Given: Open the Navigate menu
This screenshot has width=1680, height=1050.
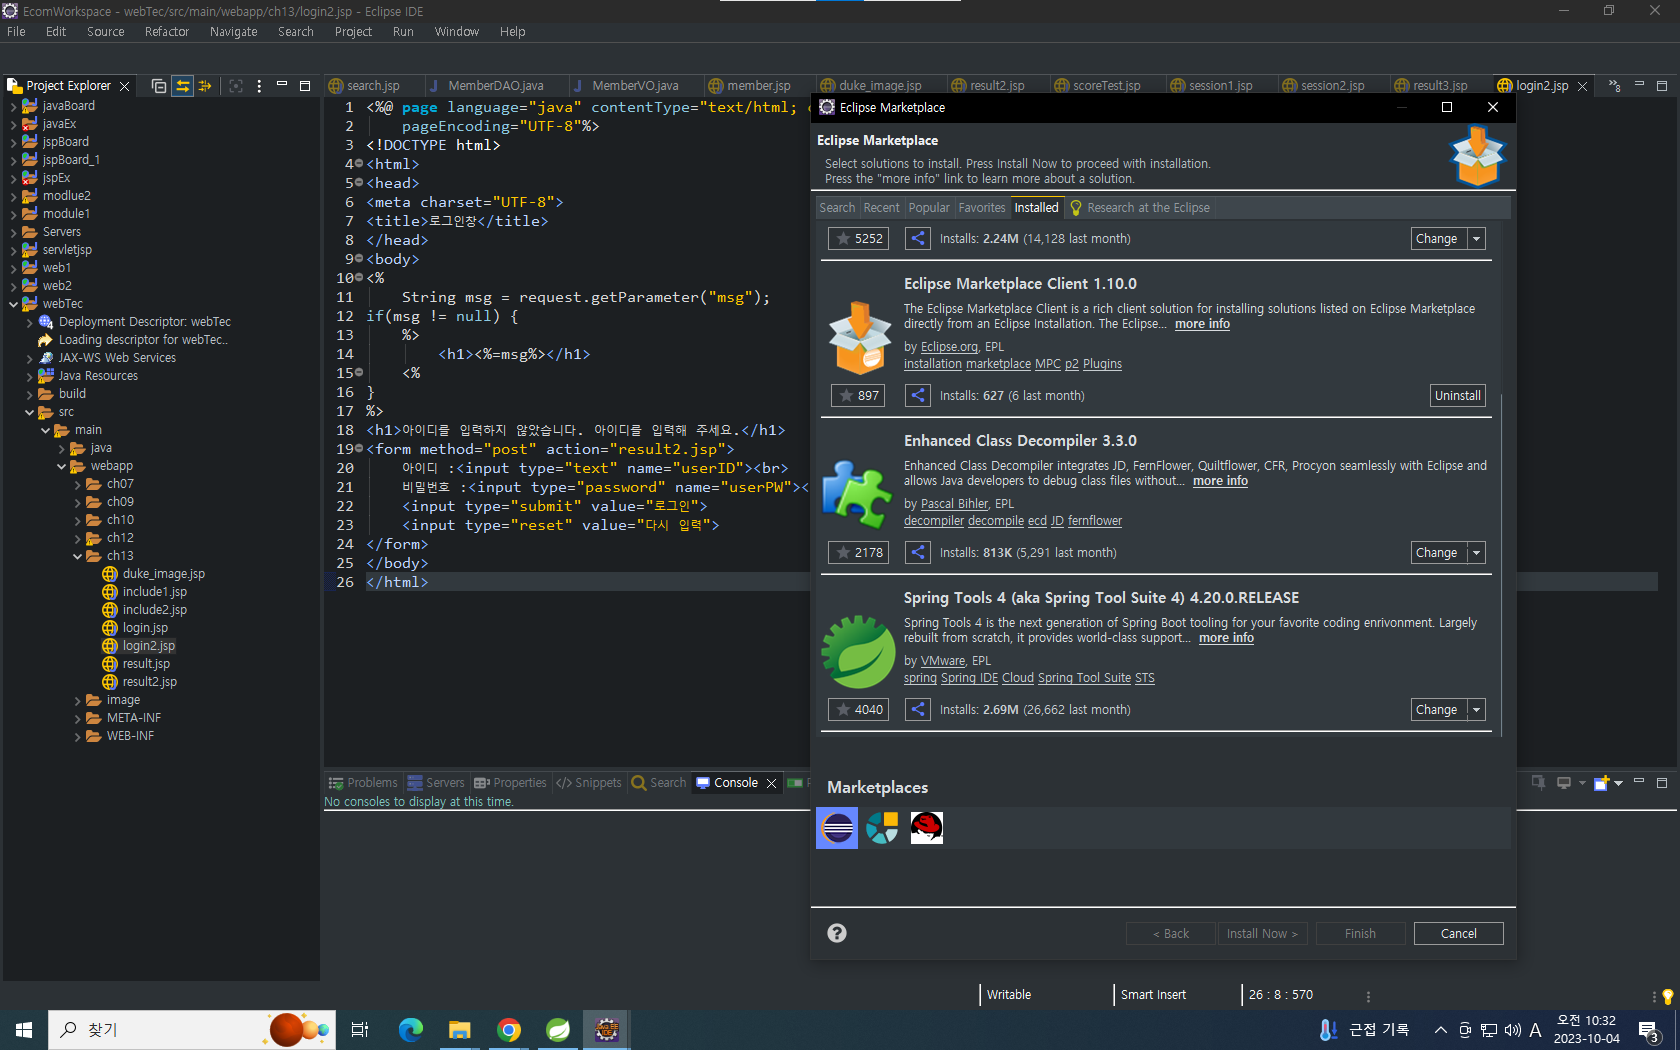Looking at the screenshot, I should click(x=233, y=32).
